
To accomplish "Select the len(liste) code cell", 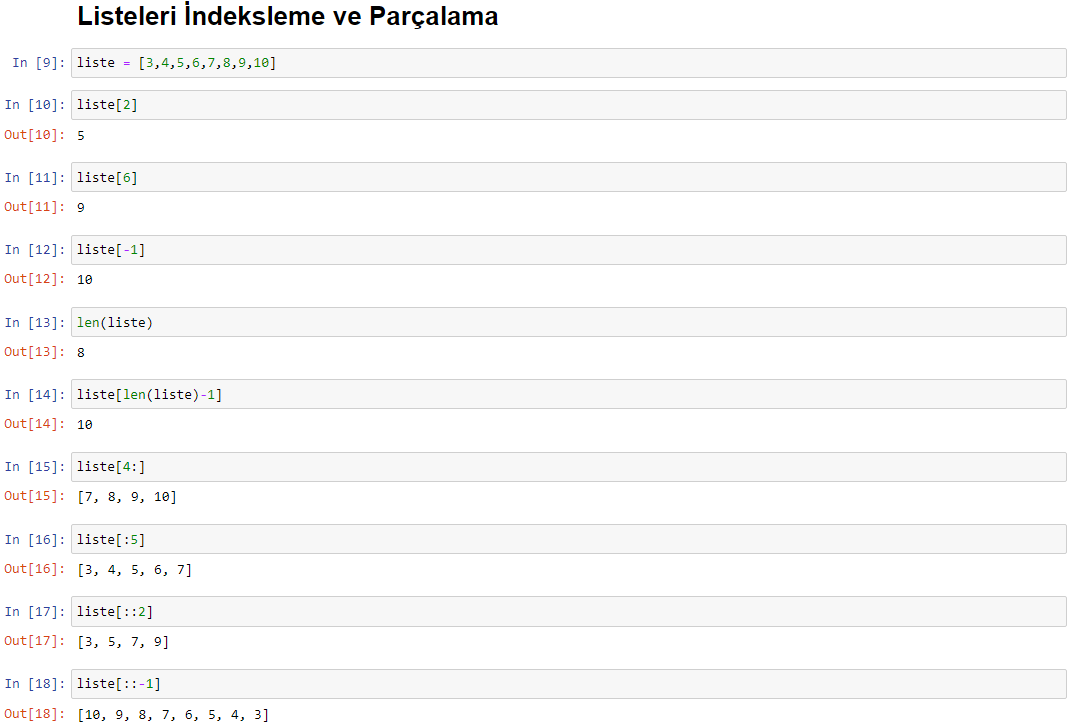I will pyautogui.click(x=569, y=322).
